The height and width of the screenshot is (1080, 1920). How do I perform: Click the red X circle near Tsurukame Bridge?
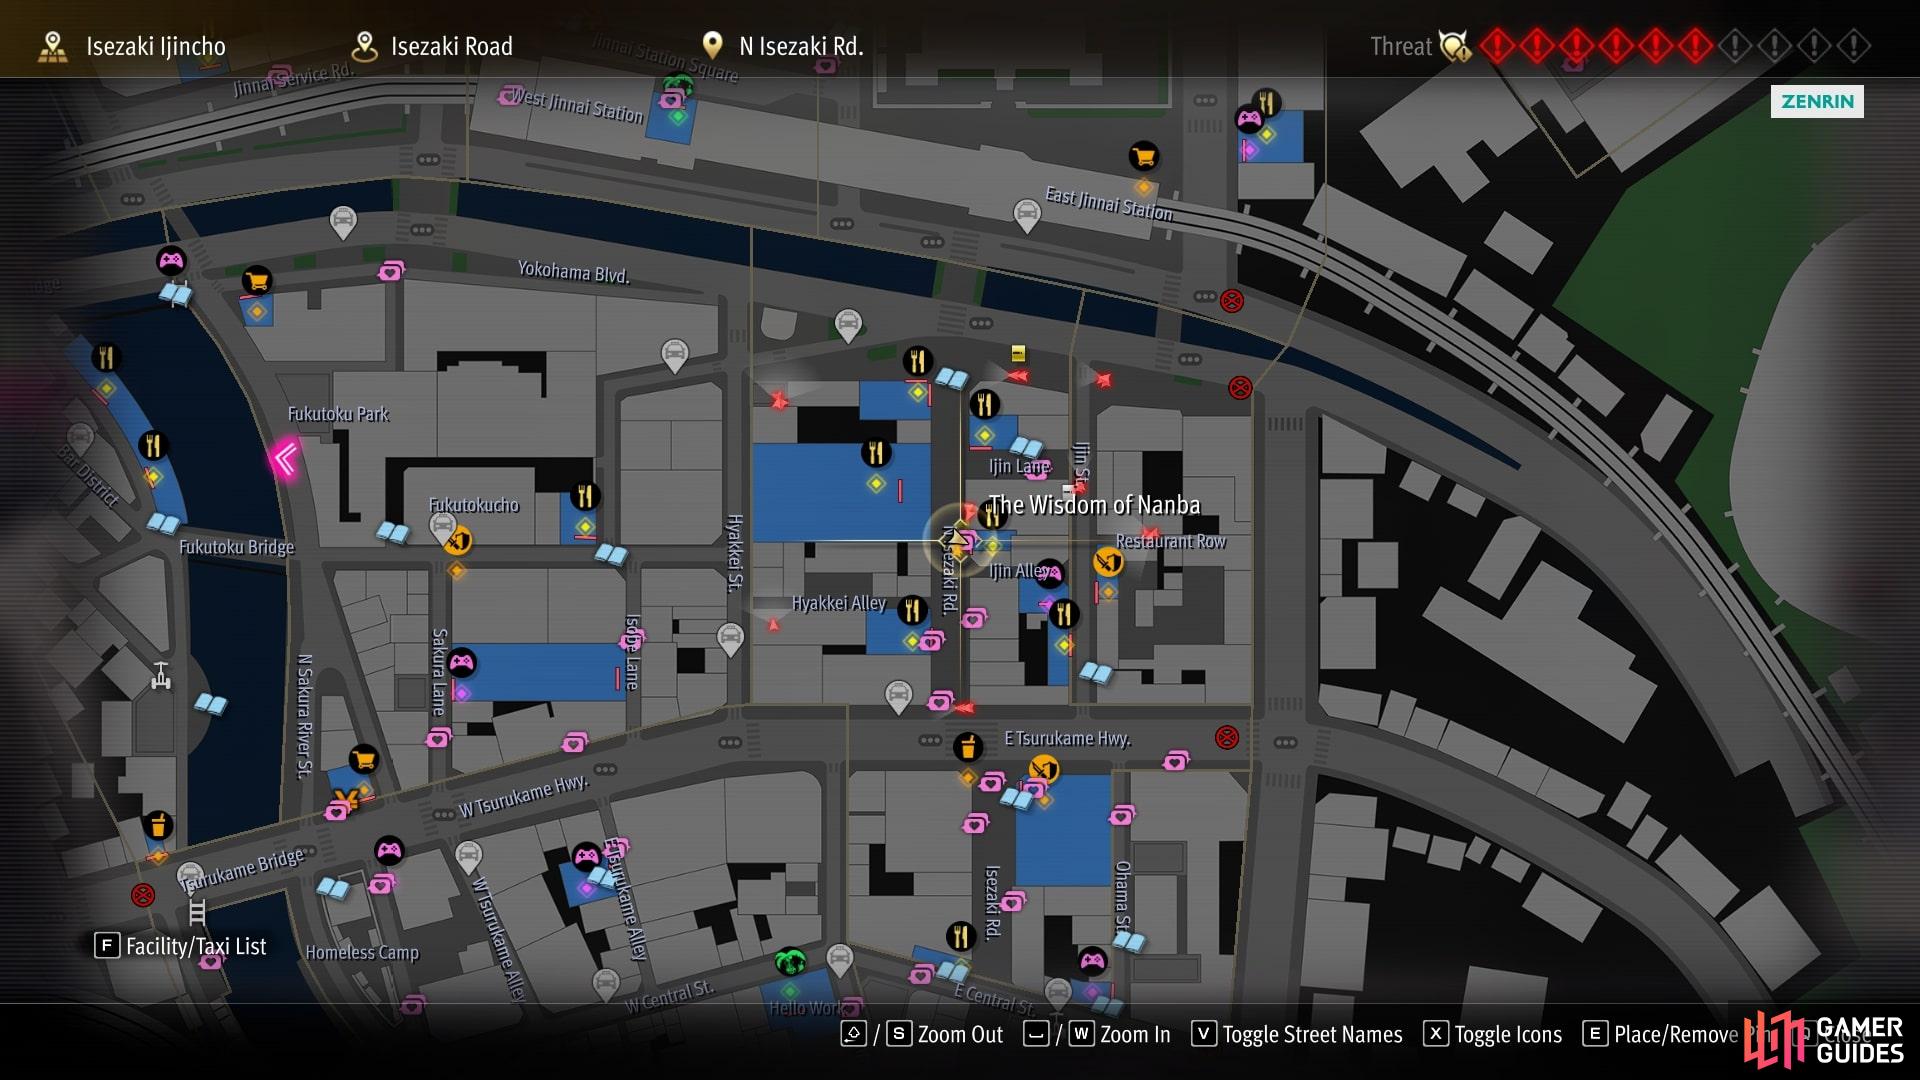tap(143, 895)
